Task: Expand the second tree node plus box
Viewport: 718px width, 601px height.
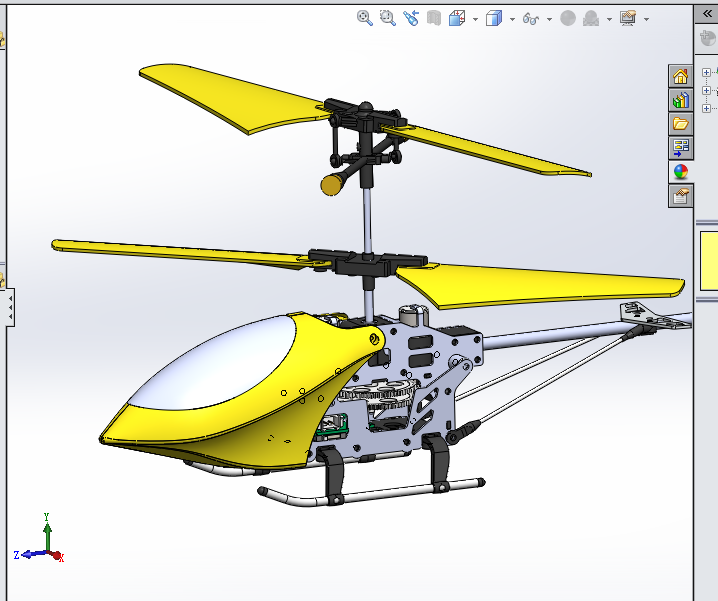Action: (706, 90)
